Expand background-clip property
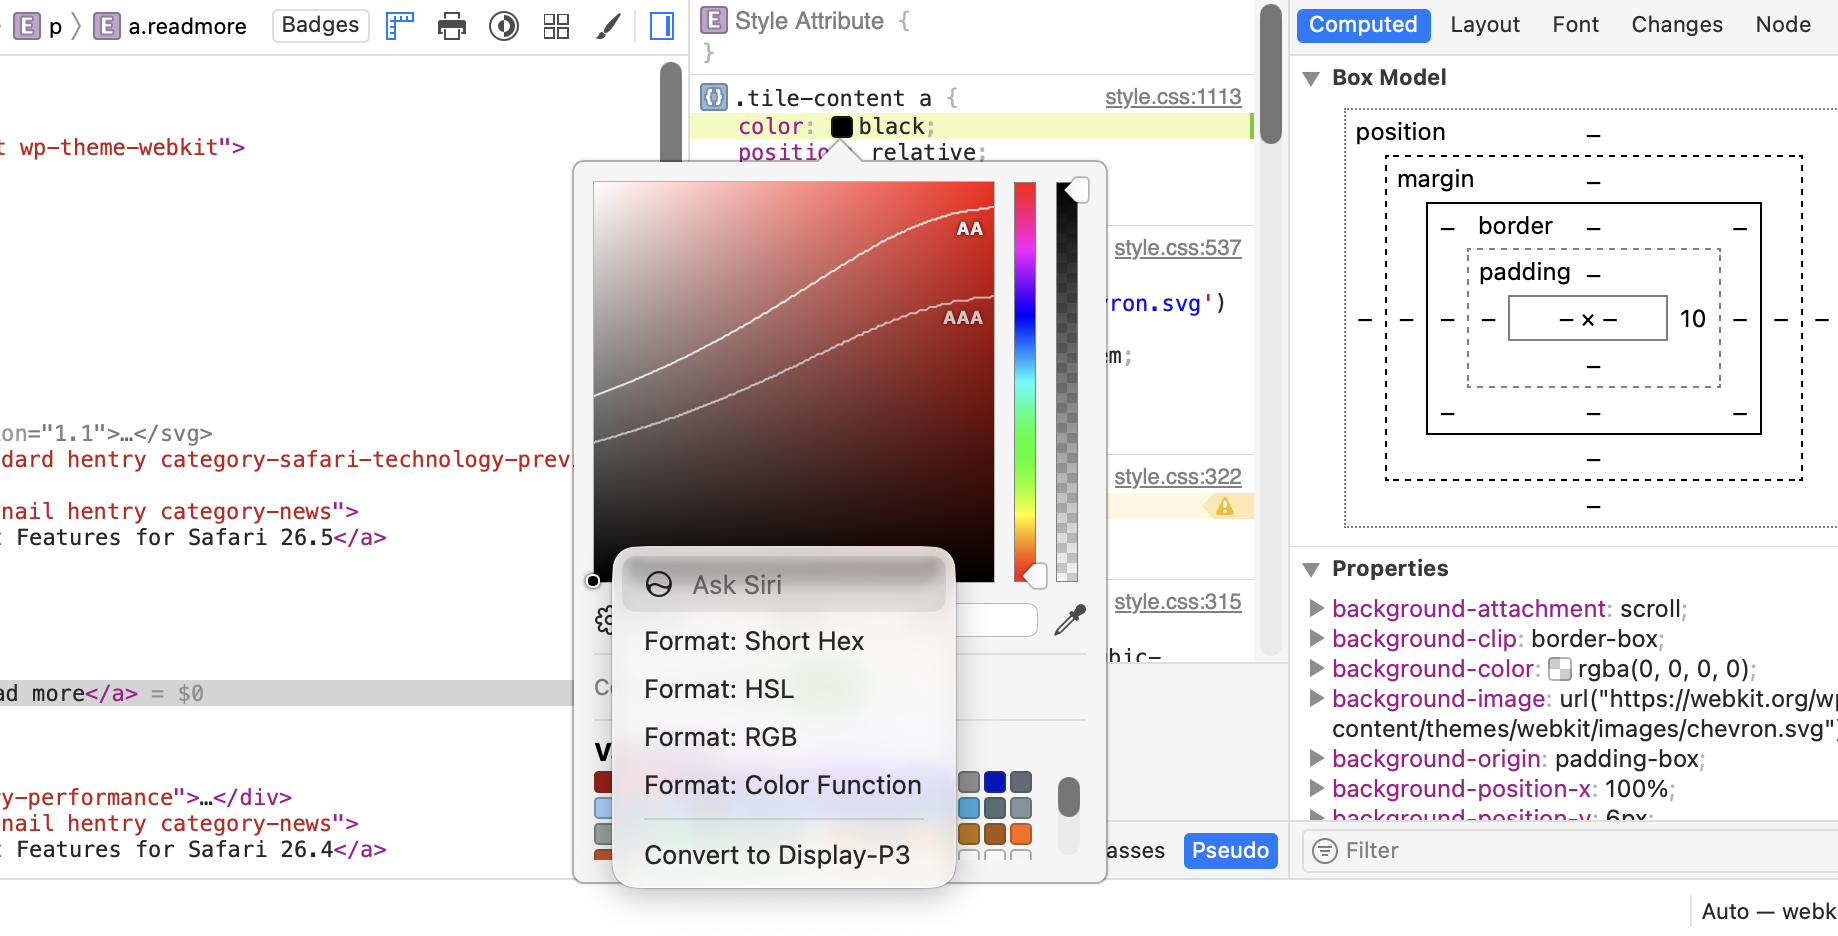Image resolution: width=1838 pixels, height=936 pixels. pos(1317,638)
